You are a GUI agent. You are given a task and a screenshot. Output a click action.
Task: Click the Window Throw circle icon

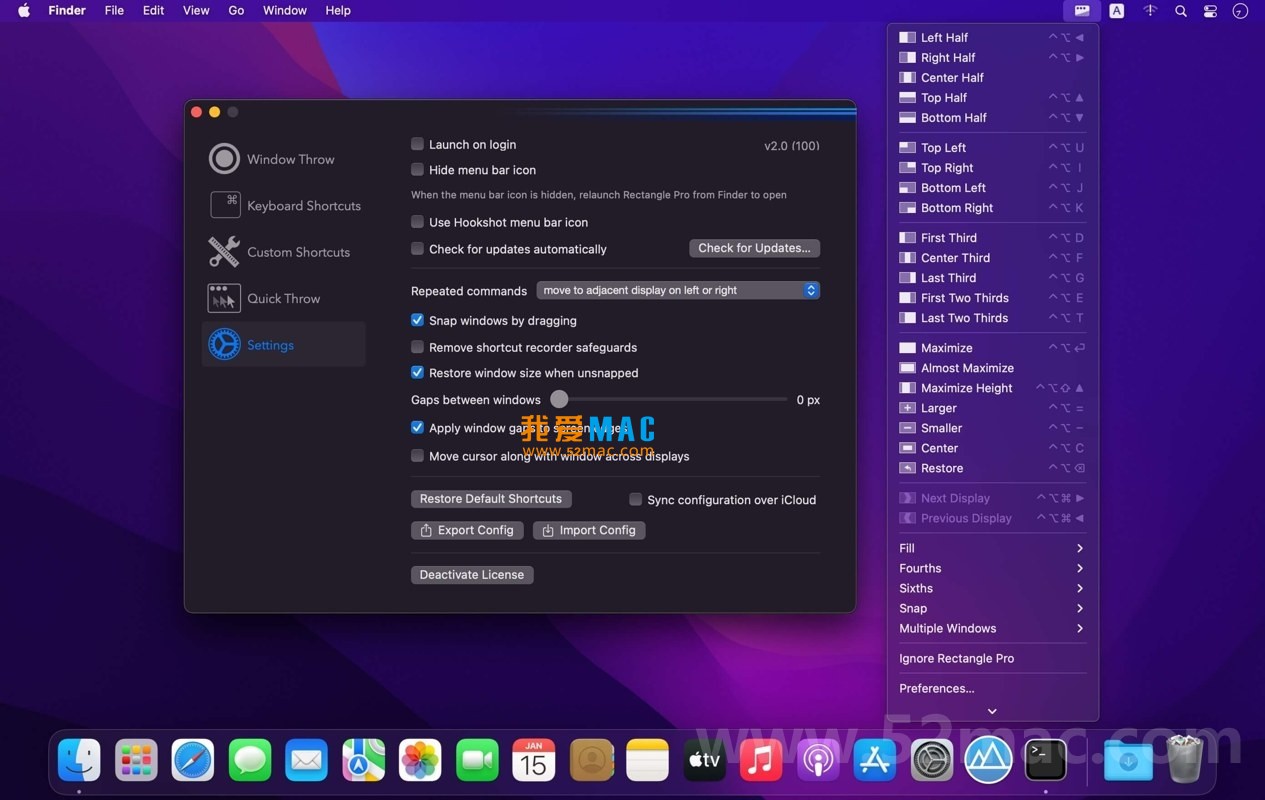click(224, 159)
